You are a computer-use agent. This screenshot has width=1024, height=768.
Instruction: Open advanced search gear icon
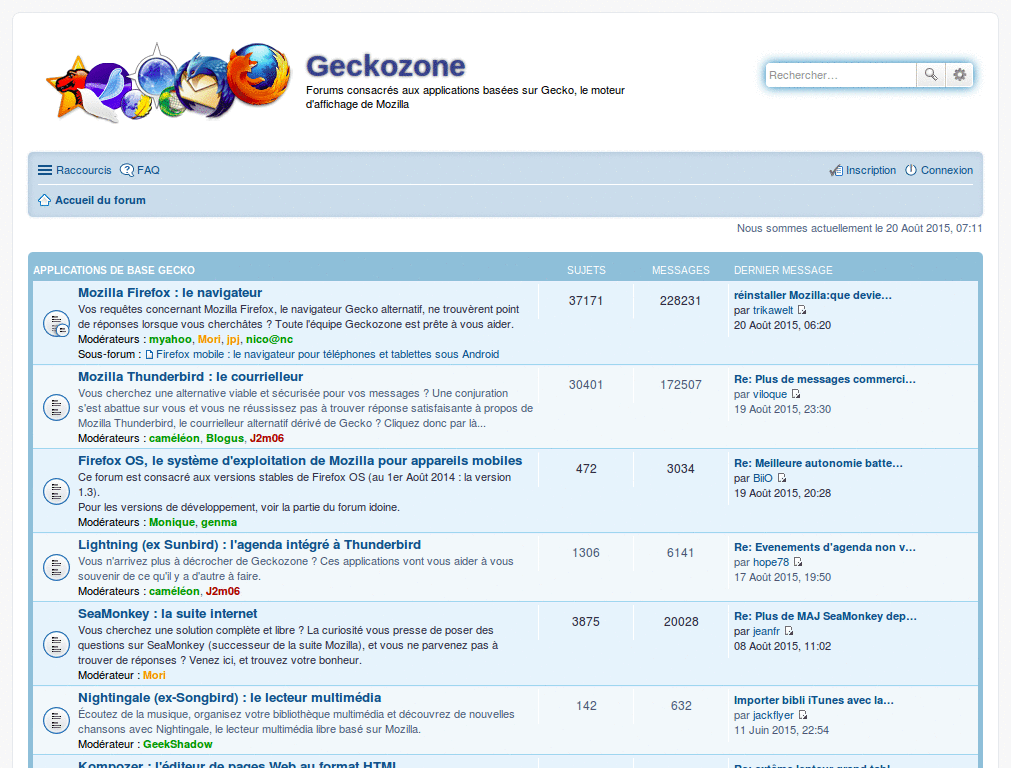pos(959,74)
